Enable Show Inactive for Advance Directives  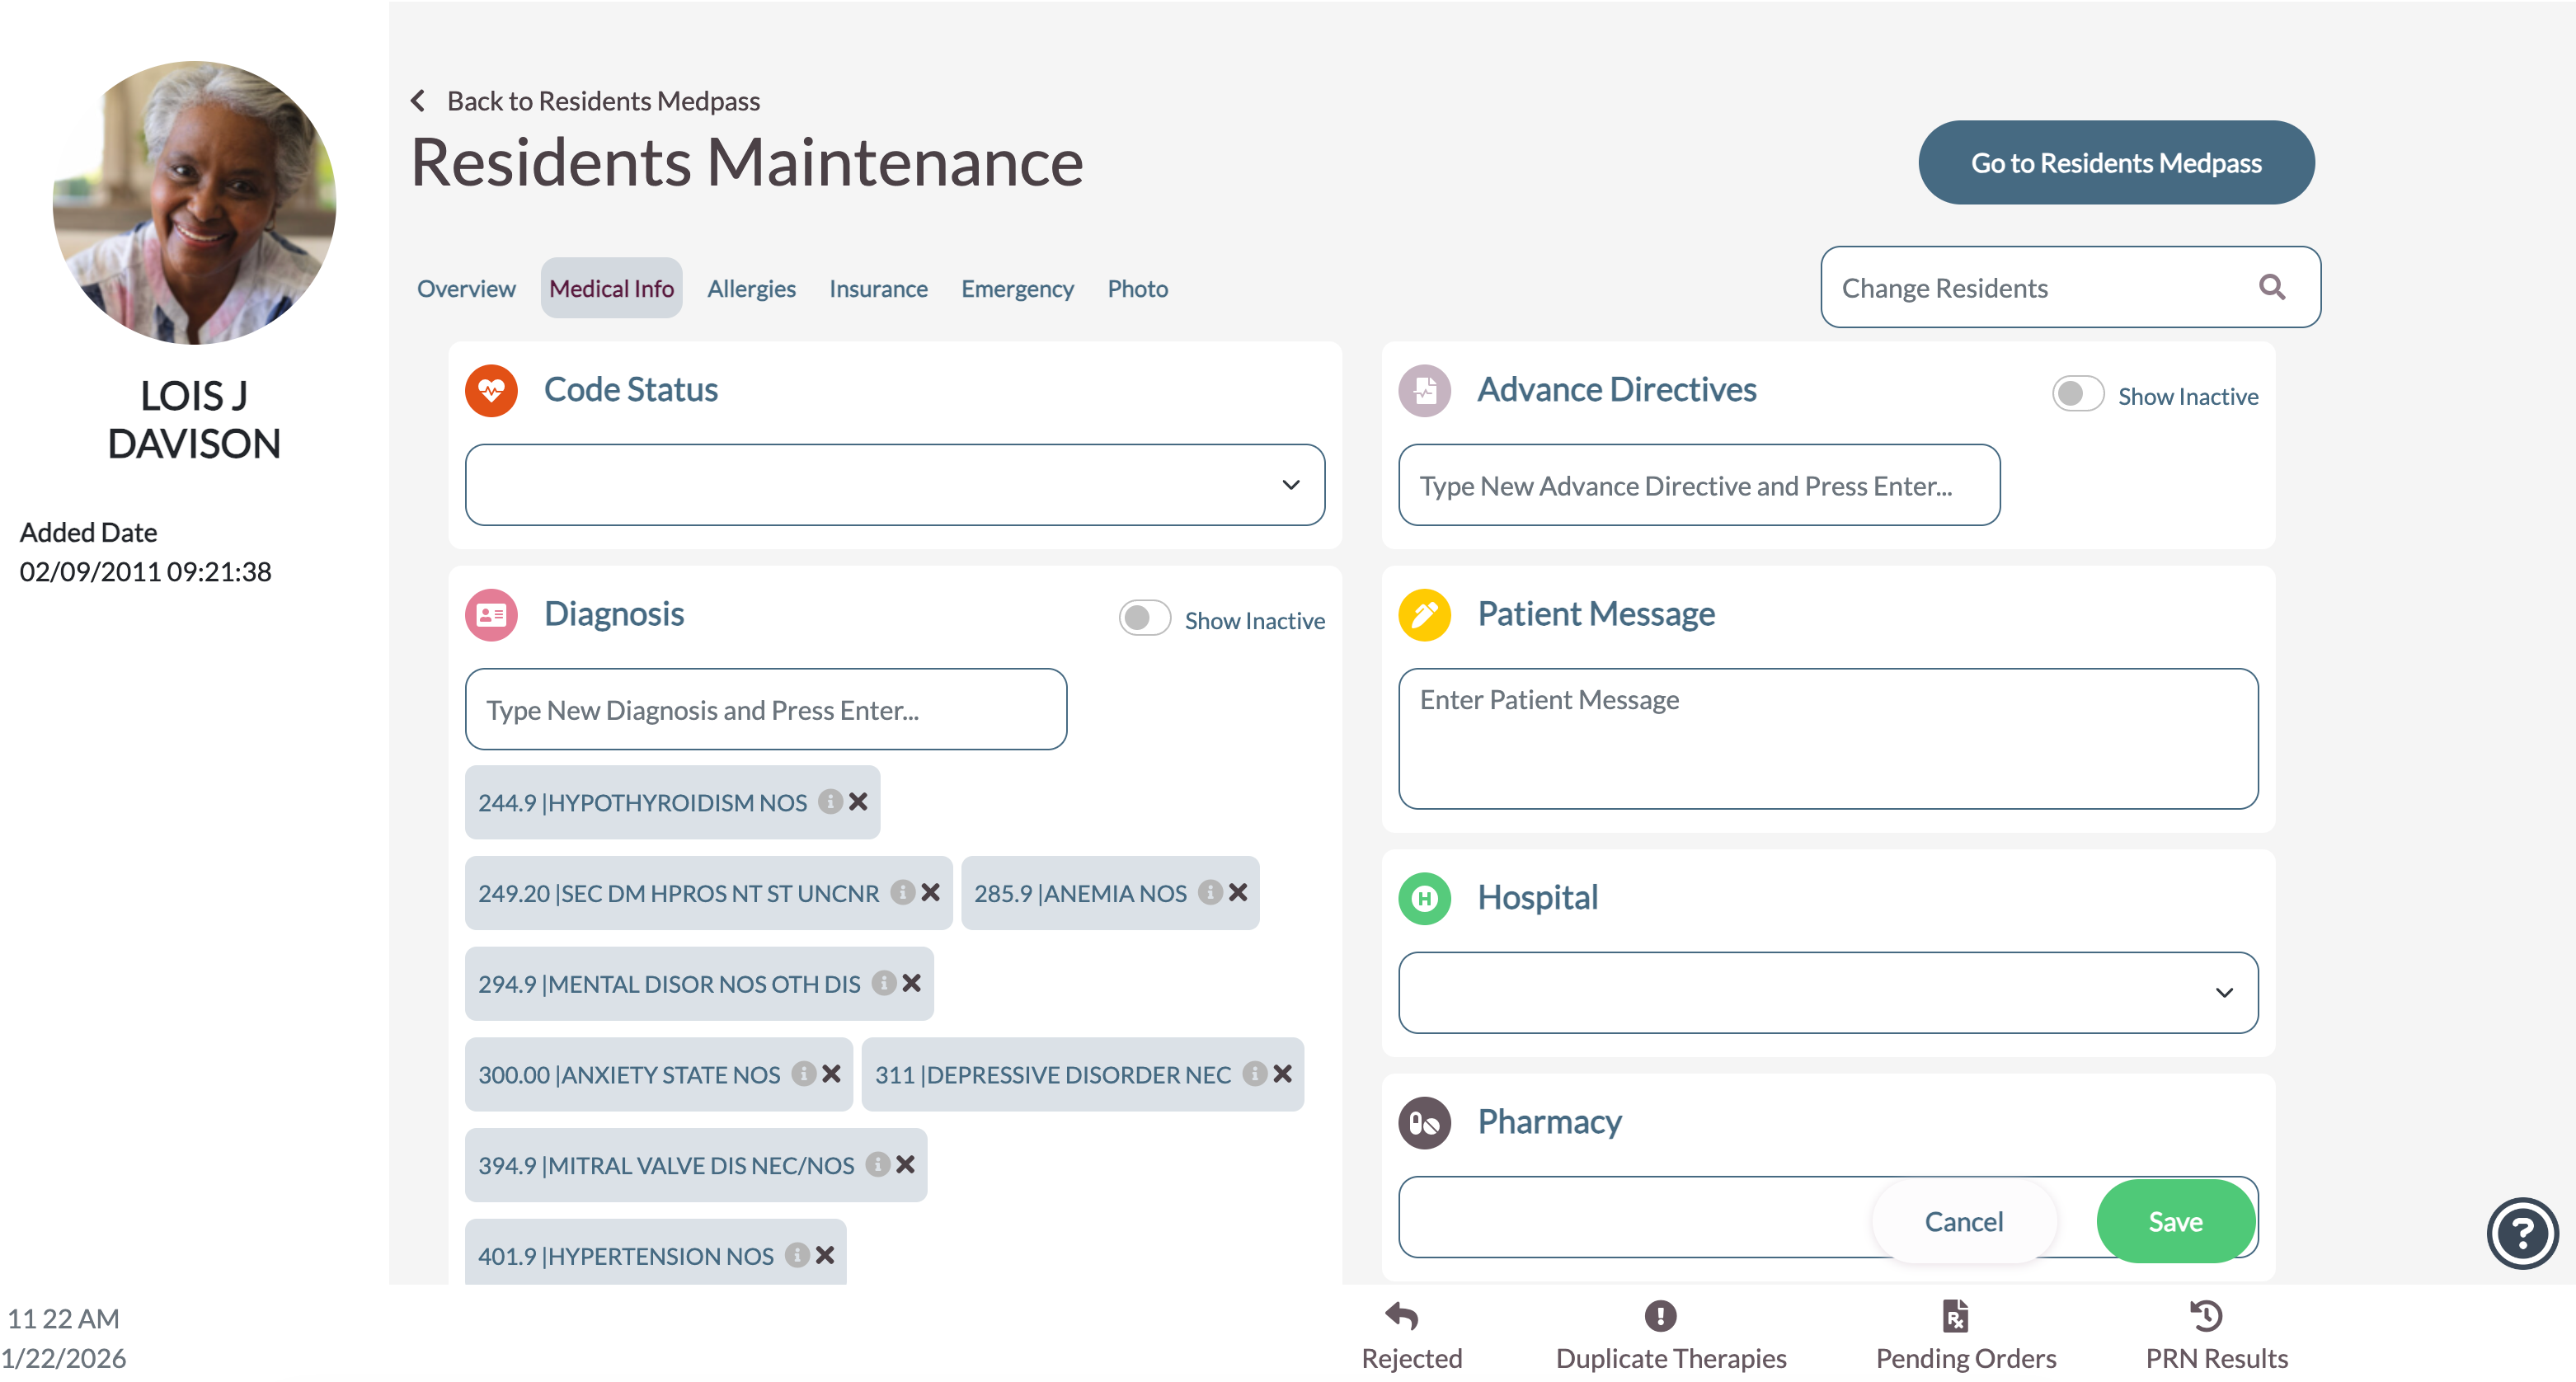pos(2077,395)
